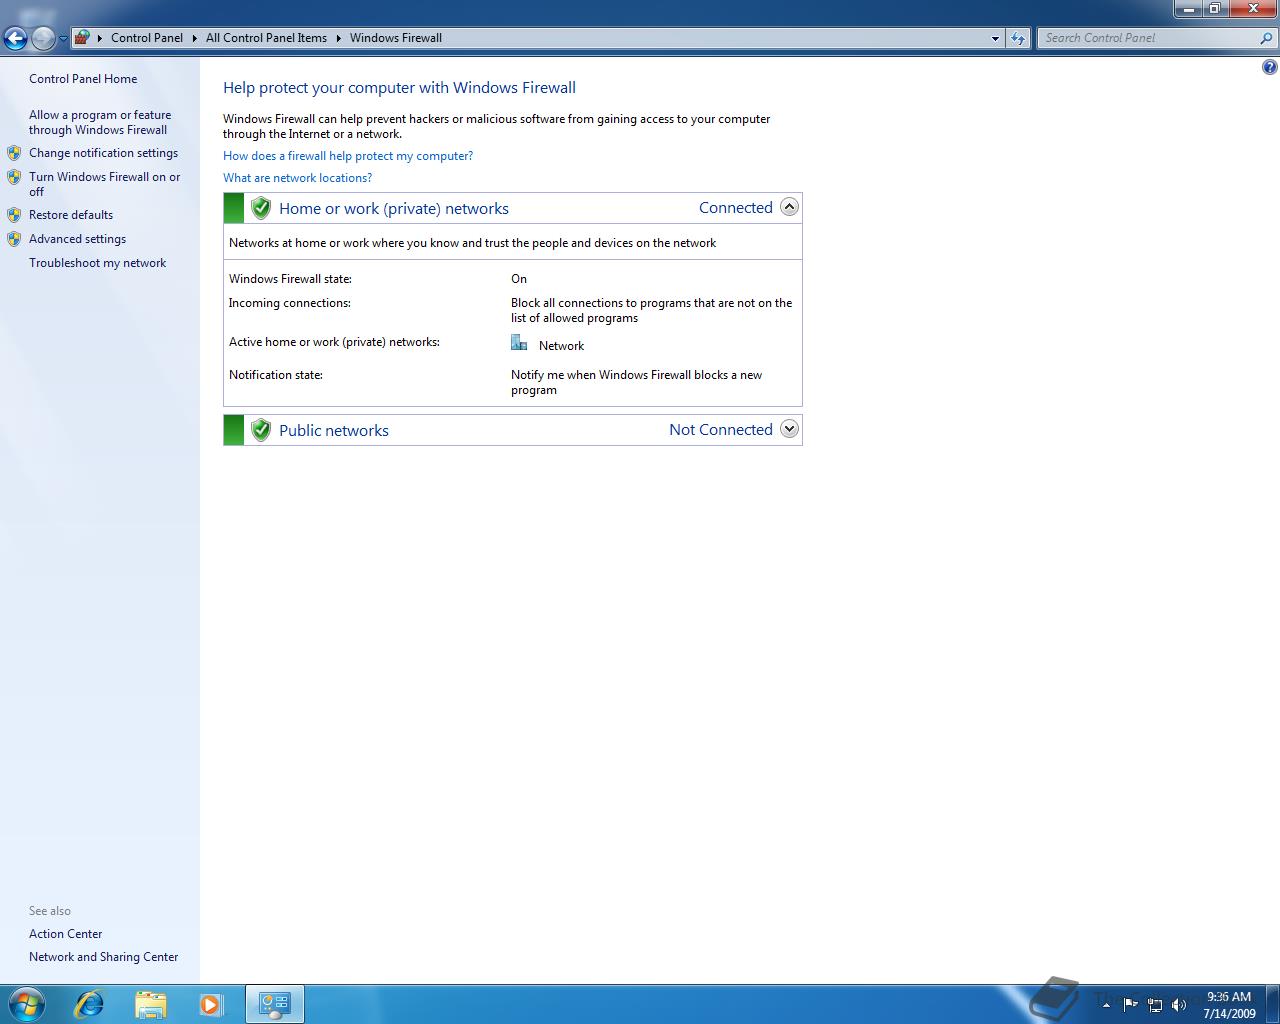
Task: Open the recent pages dropdown arrow
Action: 63,39
